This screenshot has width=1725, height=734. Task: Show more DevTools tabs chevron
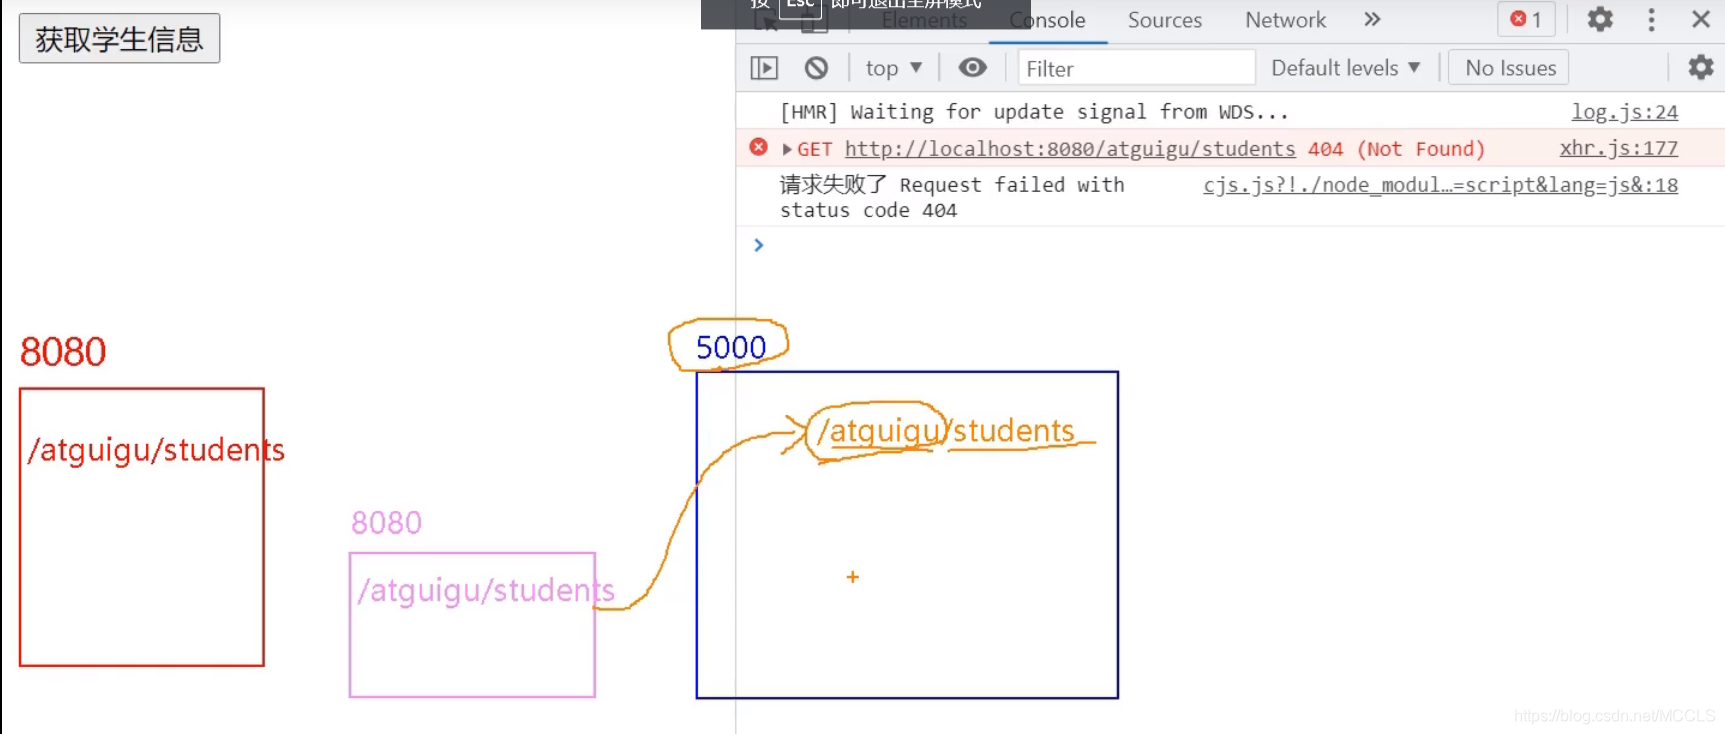click(x=1372, y=19)
